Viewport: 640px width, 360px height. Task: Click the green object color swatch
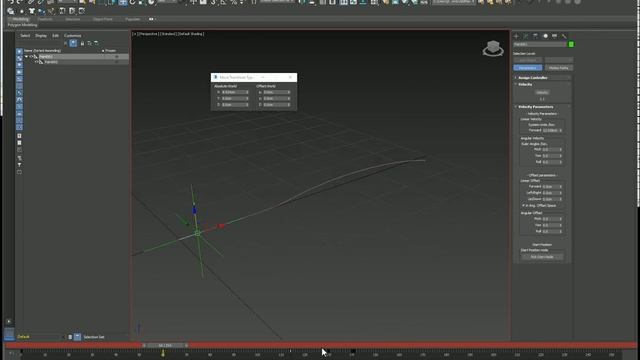[571, 44]
